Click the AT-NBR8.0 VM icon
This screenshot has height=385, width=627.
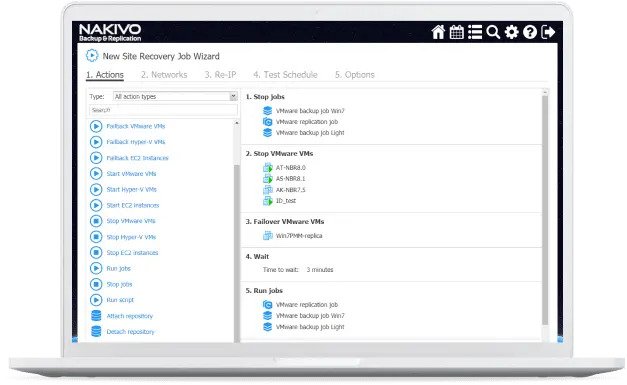click(x=268, y=168)
